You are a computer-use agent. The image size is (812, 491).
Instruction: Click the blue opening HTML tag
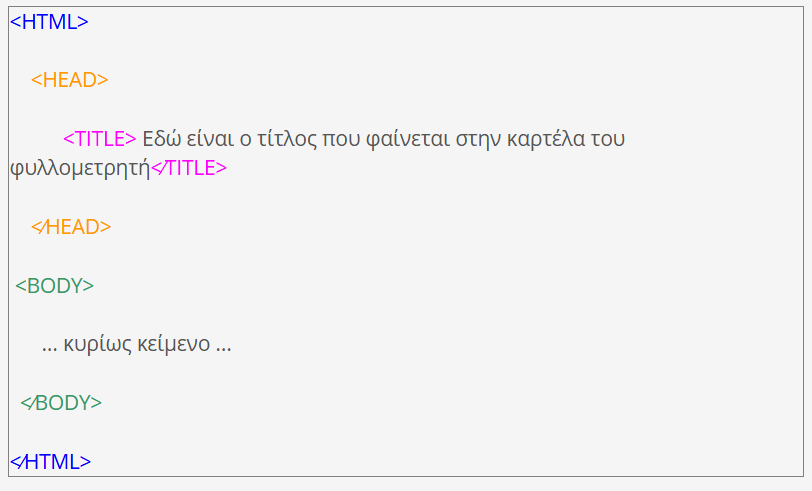click(x=49, y=22)
